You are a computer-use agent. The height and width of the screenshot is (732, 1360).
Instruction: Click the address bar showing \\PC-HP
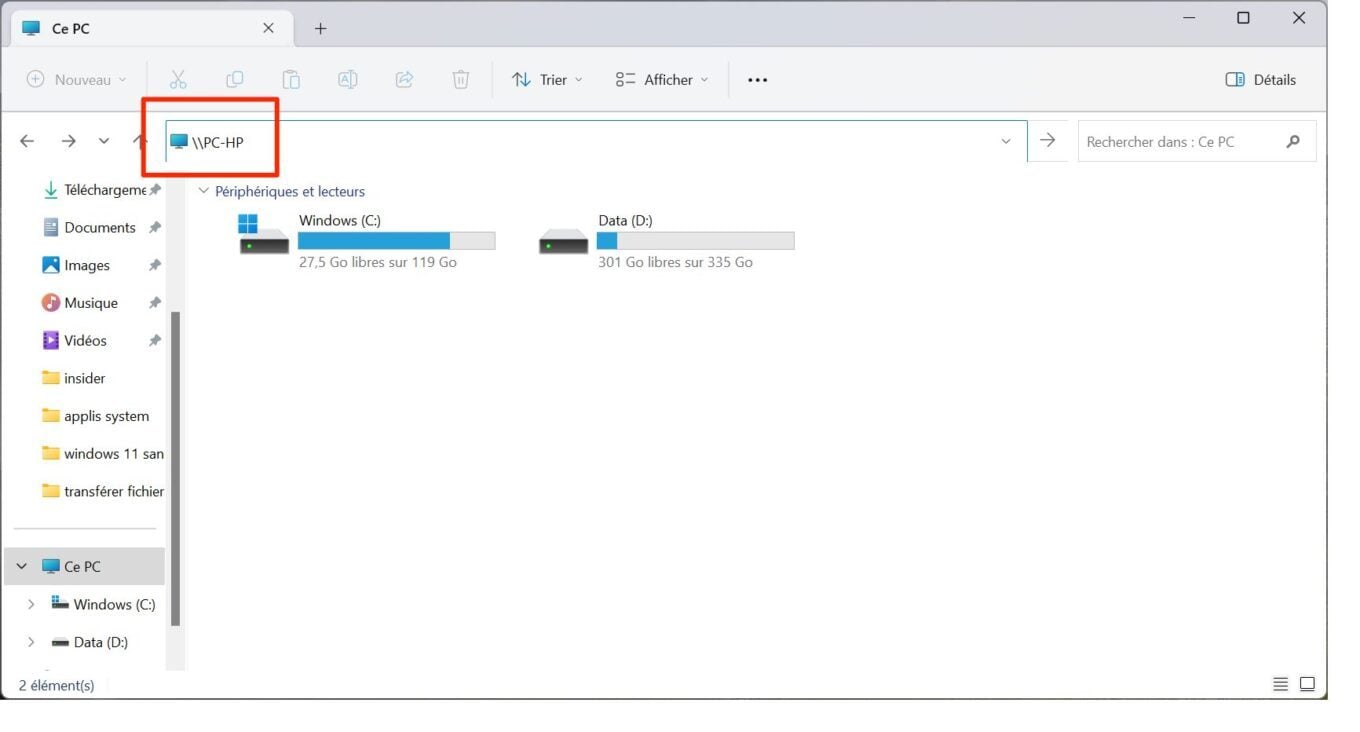pyautogui.click(x=596, y=141)
